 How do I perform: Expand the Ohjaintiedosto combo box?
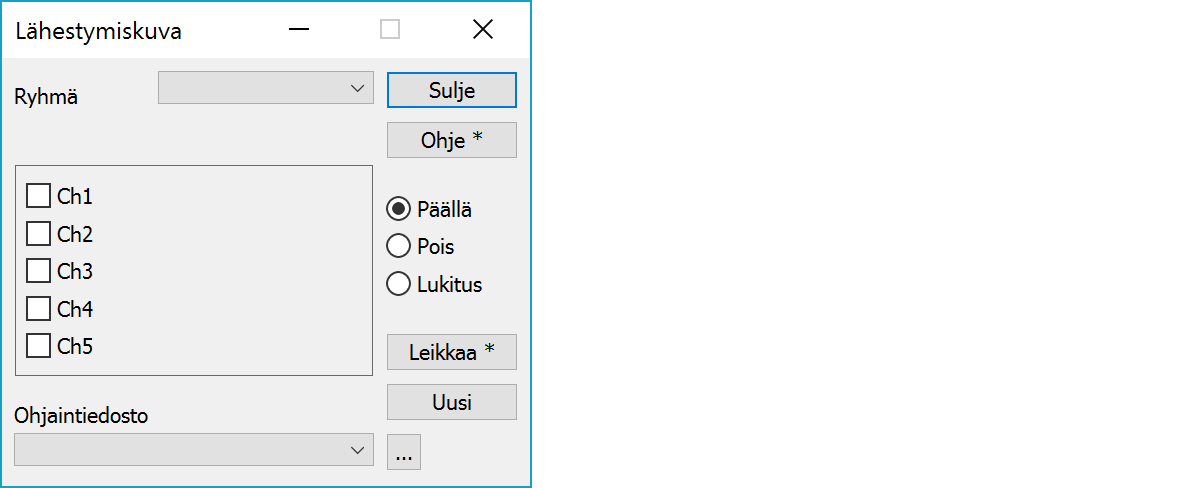[194, 450]
